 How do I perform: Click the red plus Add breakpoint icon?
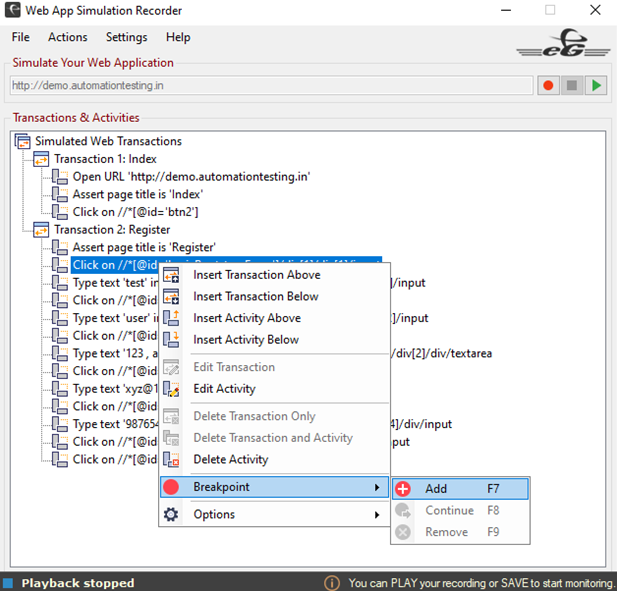click(x=403, y=489)
